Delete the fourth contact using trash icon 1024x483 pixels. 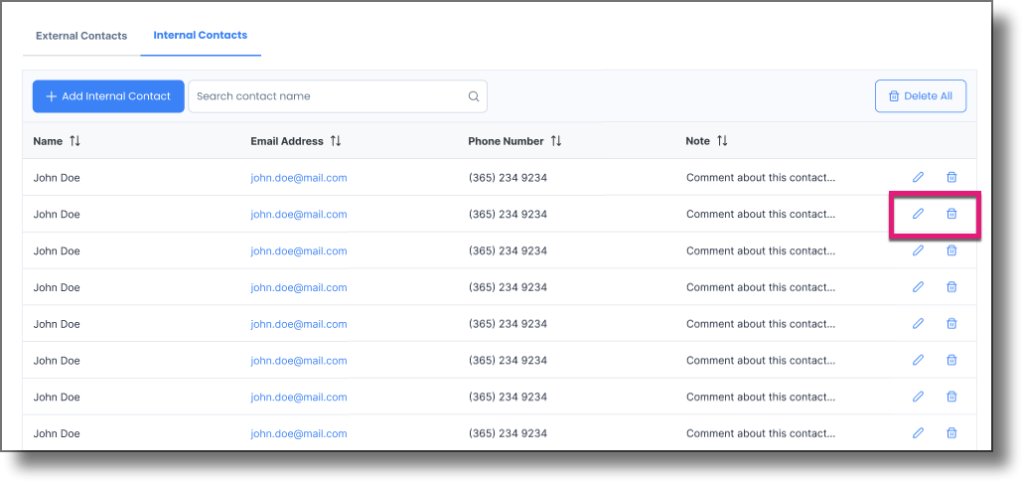[x=952, y=287]
